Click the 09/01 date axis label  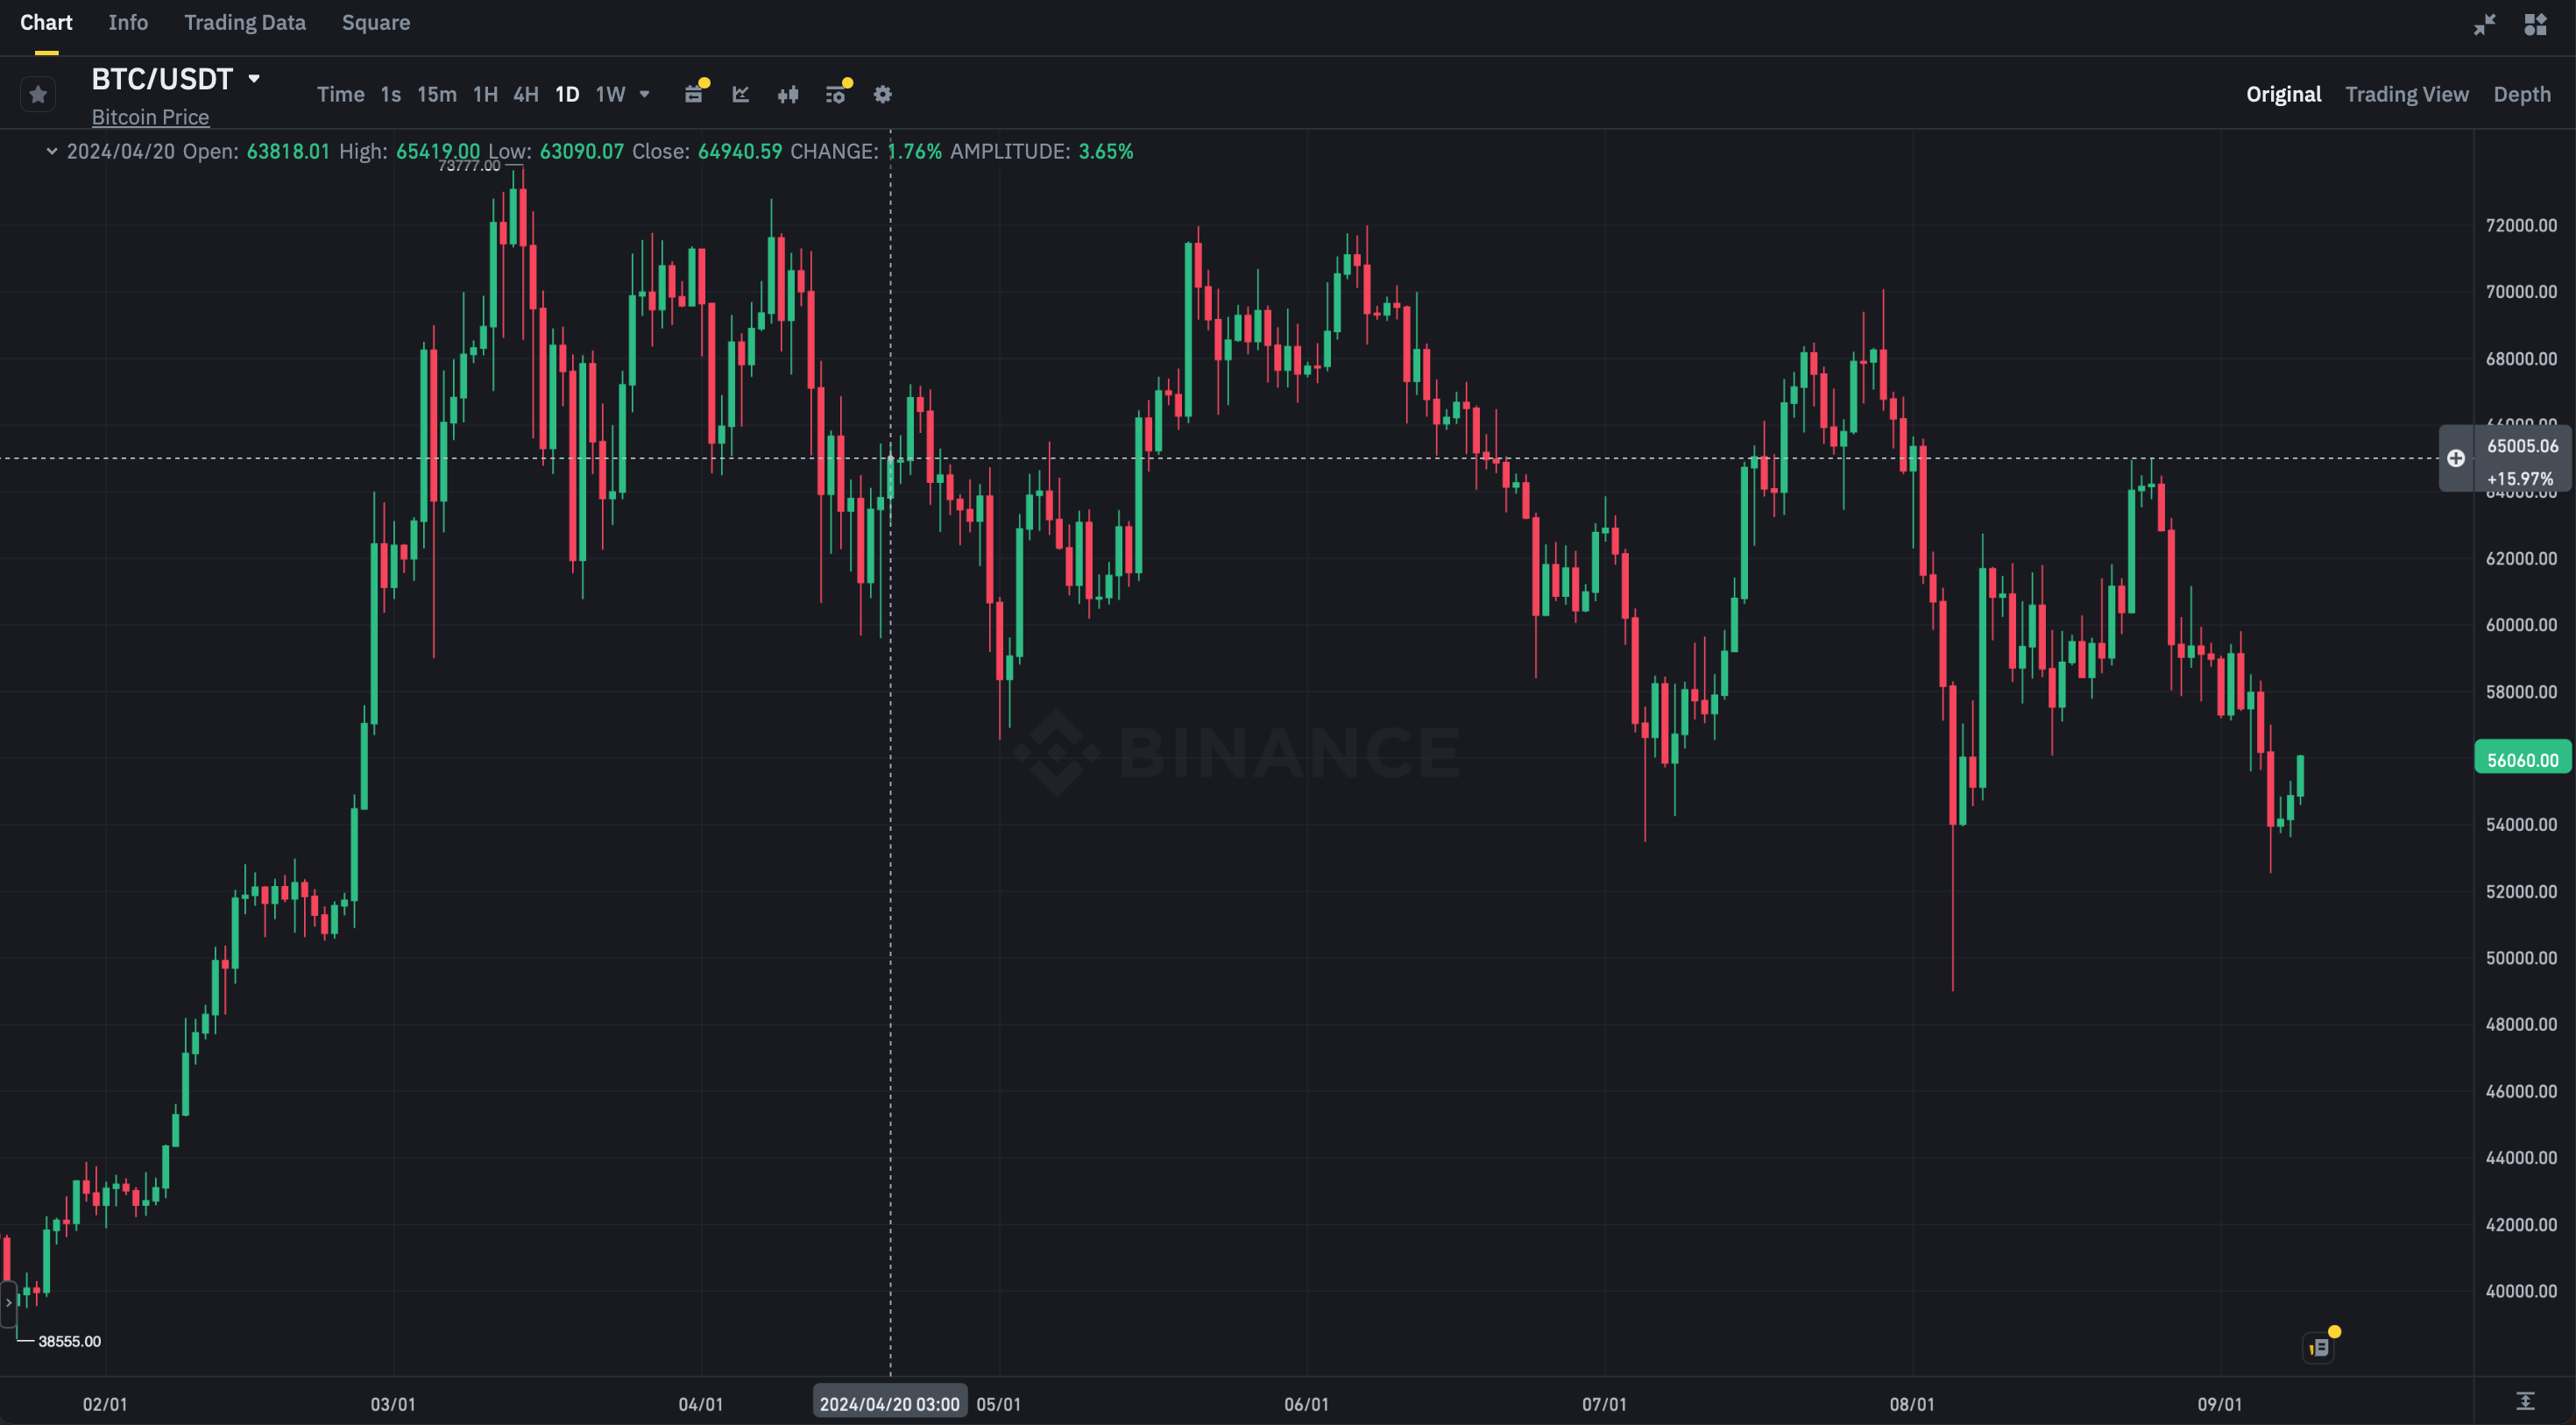[2219, 1404]
